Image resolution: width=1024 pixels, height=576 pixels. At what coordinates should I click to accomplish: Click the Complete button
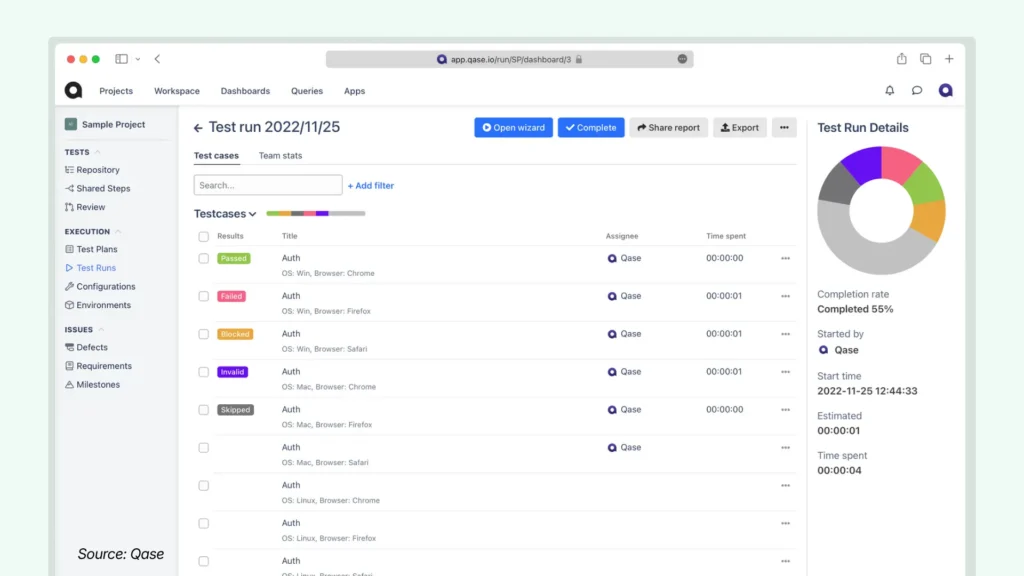591,127
